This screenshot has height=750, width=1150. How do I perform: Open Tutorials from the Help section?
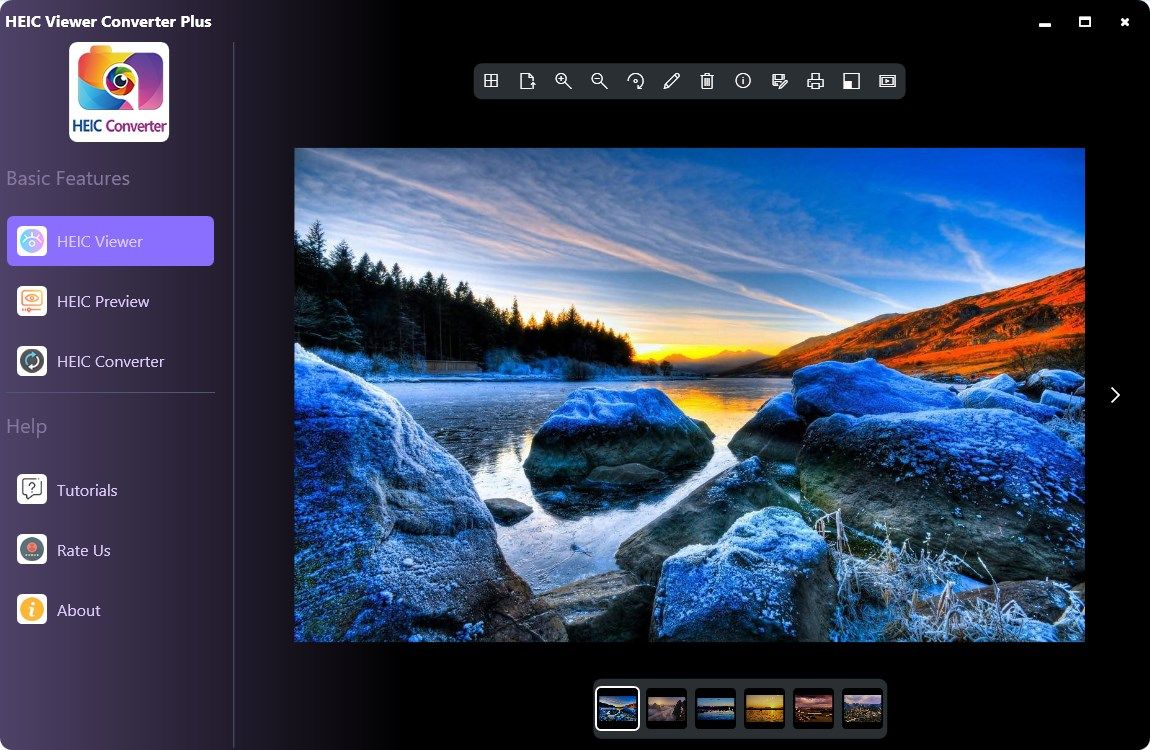tap(111, 490)
